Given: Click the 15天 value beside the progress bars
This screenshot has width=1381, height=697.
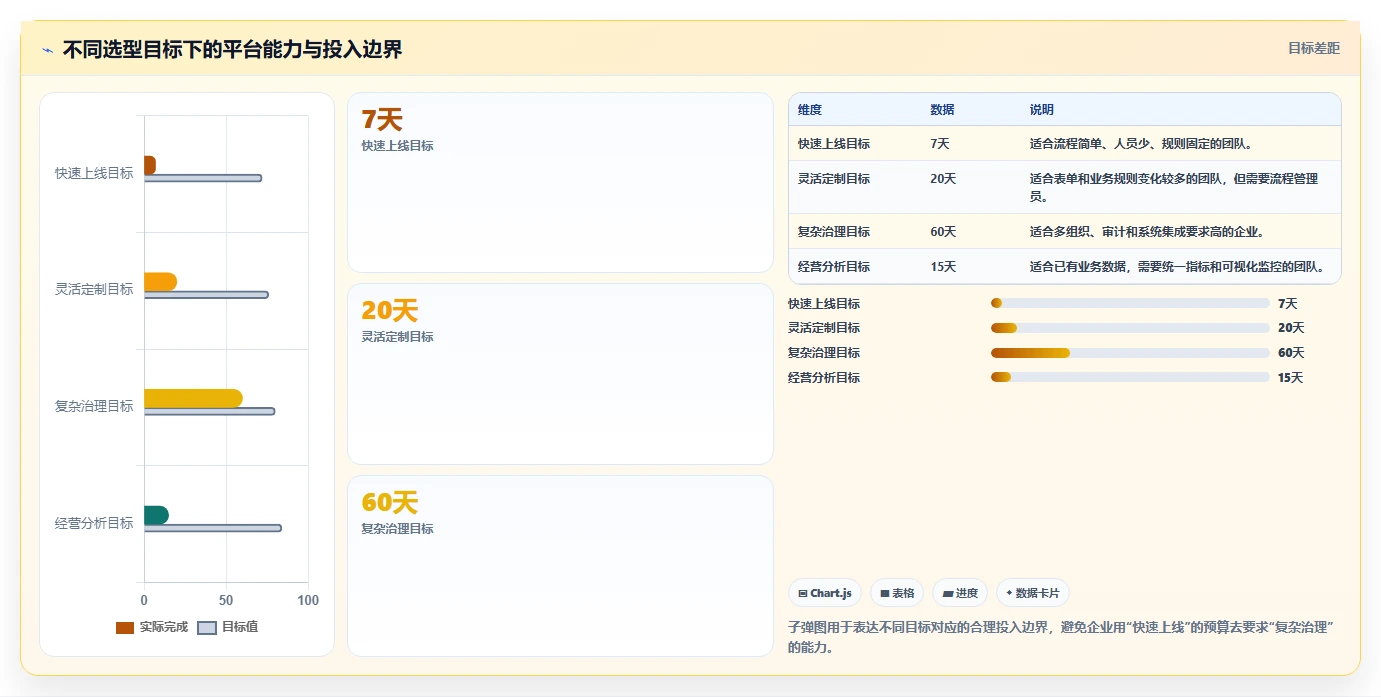Looking at the screenshot, I should (x=1291, y=377).
